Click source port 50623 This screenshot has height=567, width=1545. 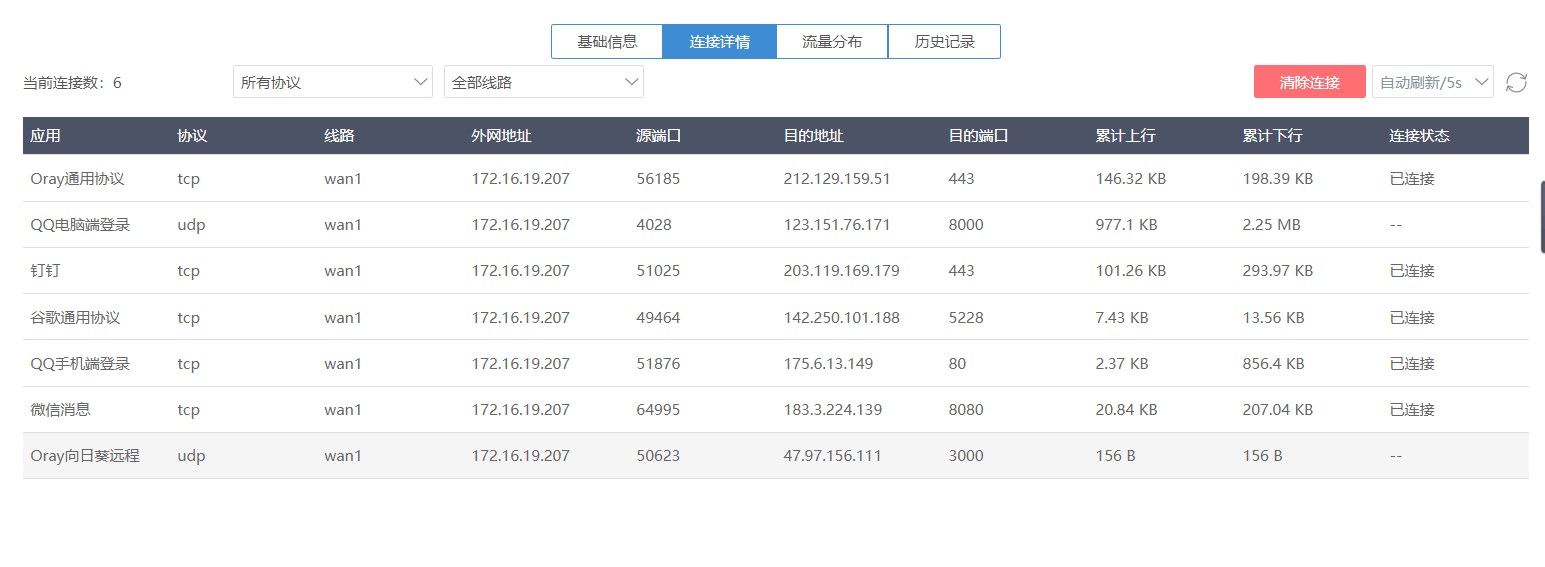pyautogui.click(x=658, y=455)
